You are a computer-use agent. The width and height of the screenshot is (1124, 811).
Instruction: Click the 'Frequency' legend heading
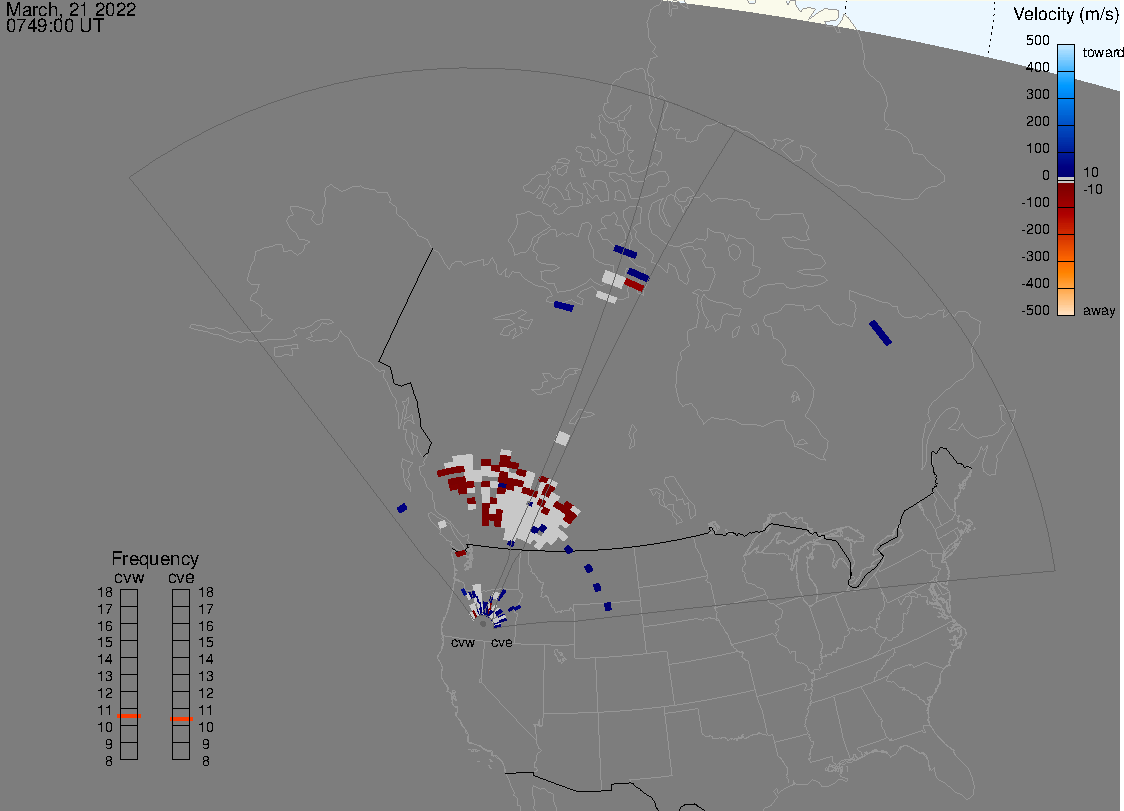(154, 559)
